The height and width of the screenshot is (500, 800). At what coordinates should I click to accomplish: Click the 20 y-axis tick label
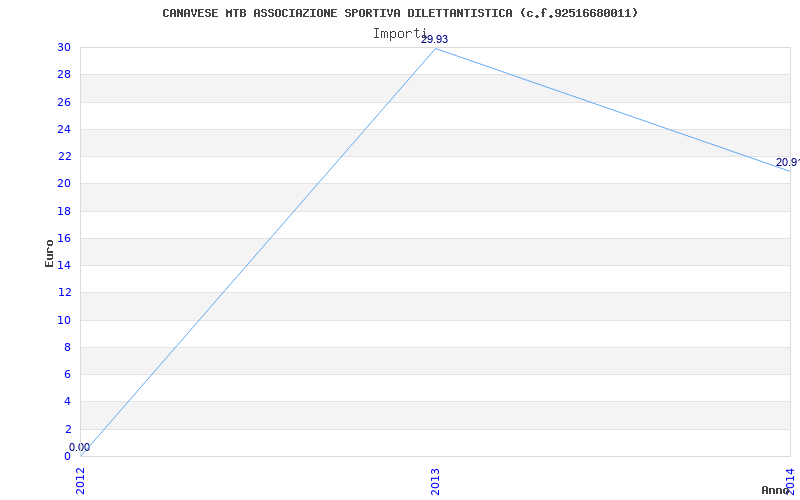click(x=64, y=184)
